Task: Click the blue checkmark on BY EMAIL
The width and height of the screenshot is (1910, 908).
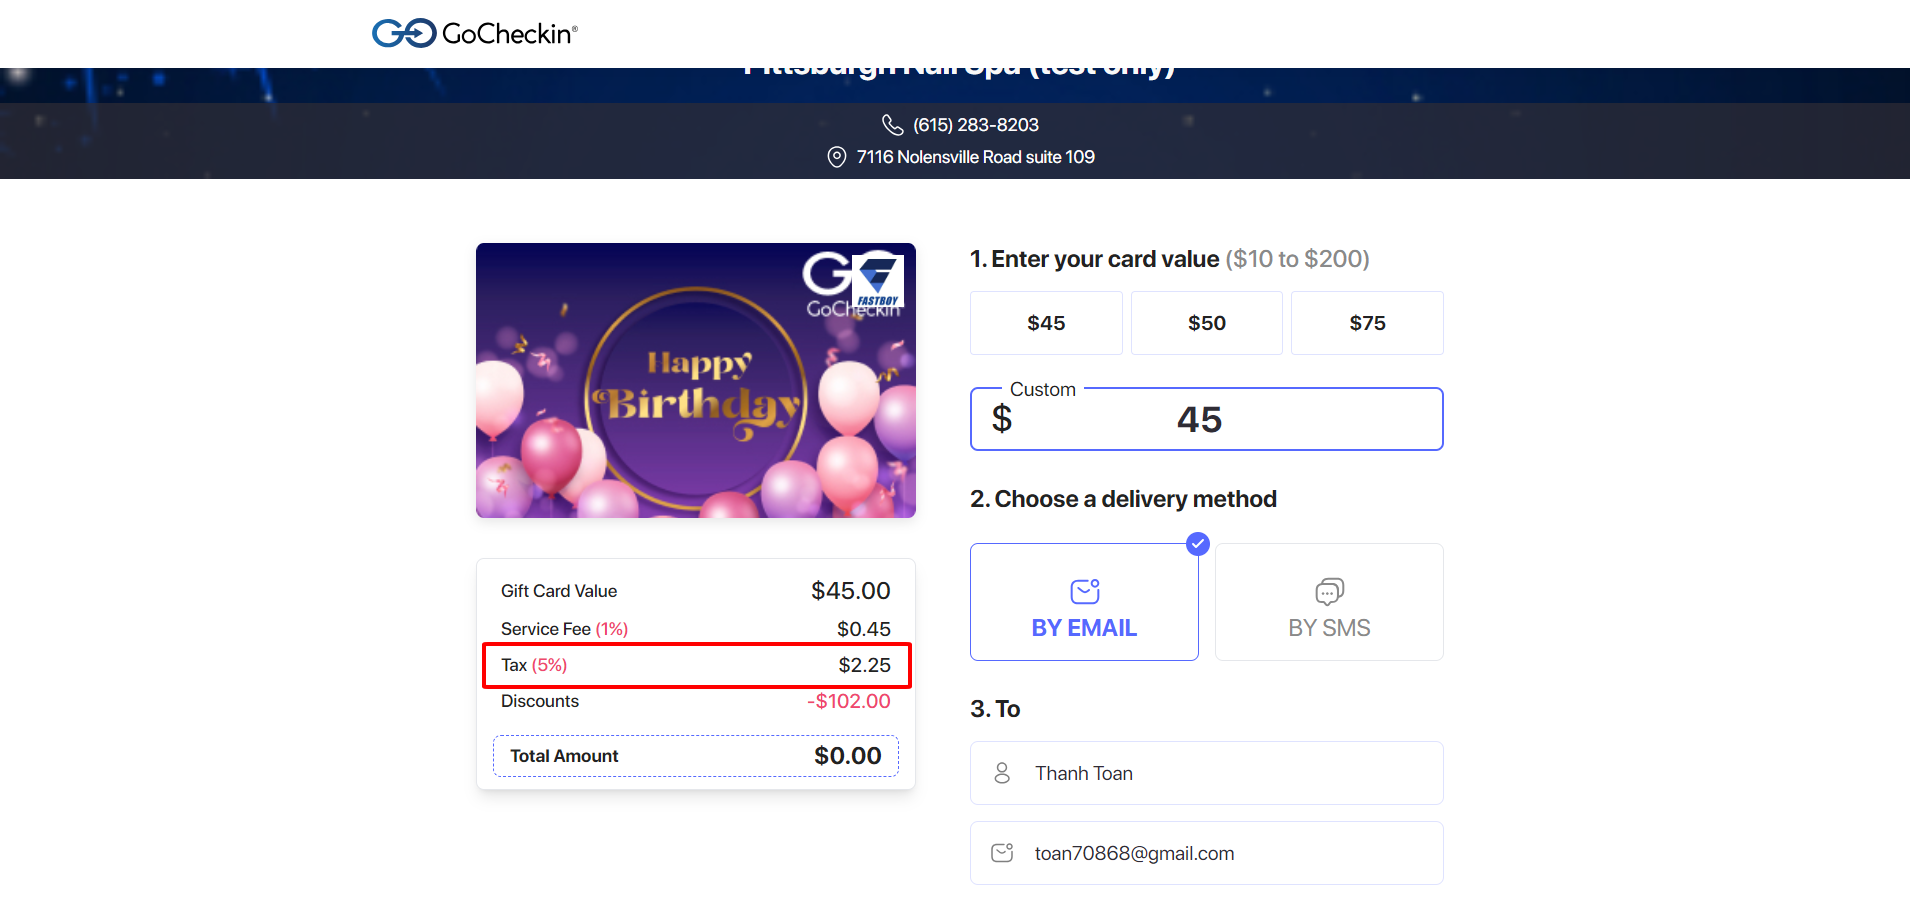Action: click(x=1197, y=544)
